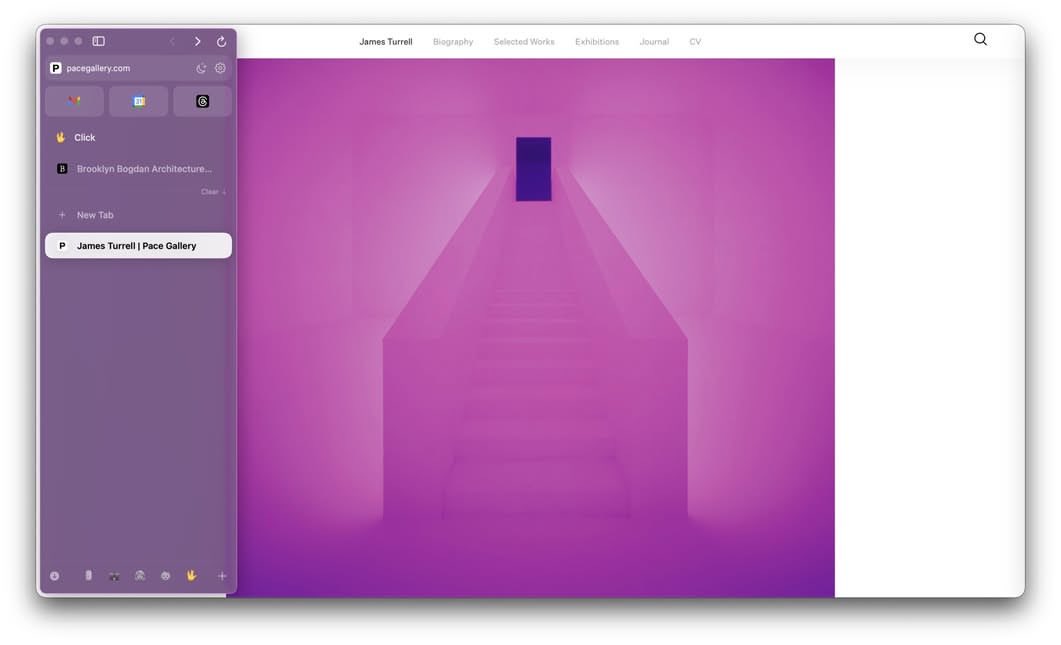Switch to the clock space at bottom left
The height and width of the screenshot is (645, 1061).
54,575
